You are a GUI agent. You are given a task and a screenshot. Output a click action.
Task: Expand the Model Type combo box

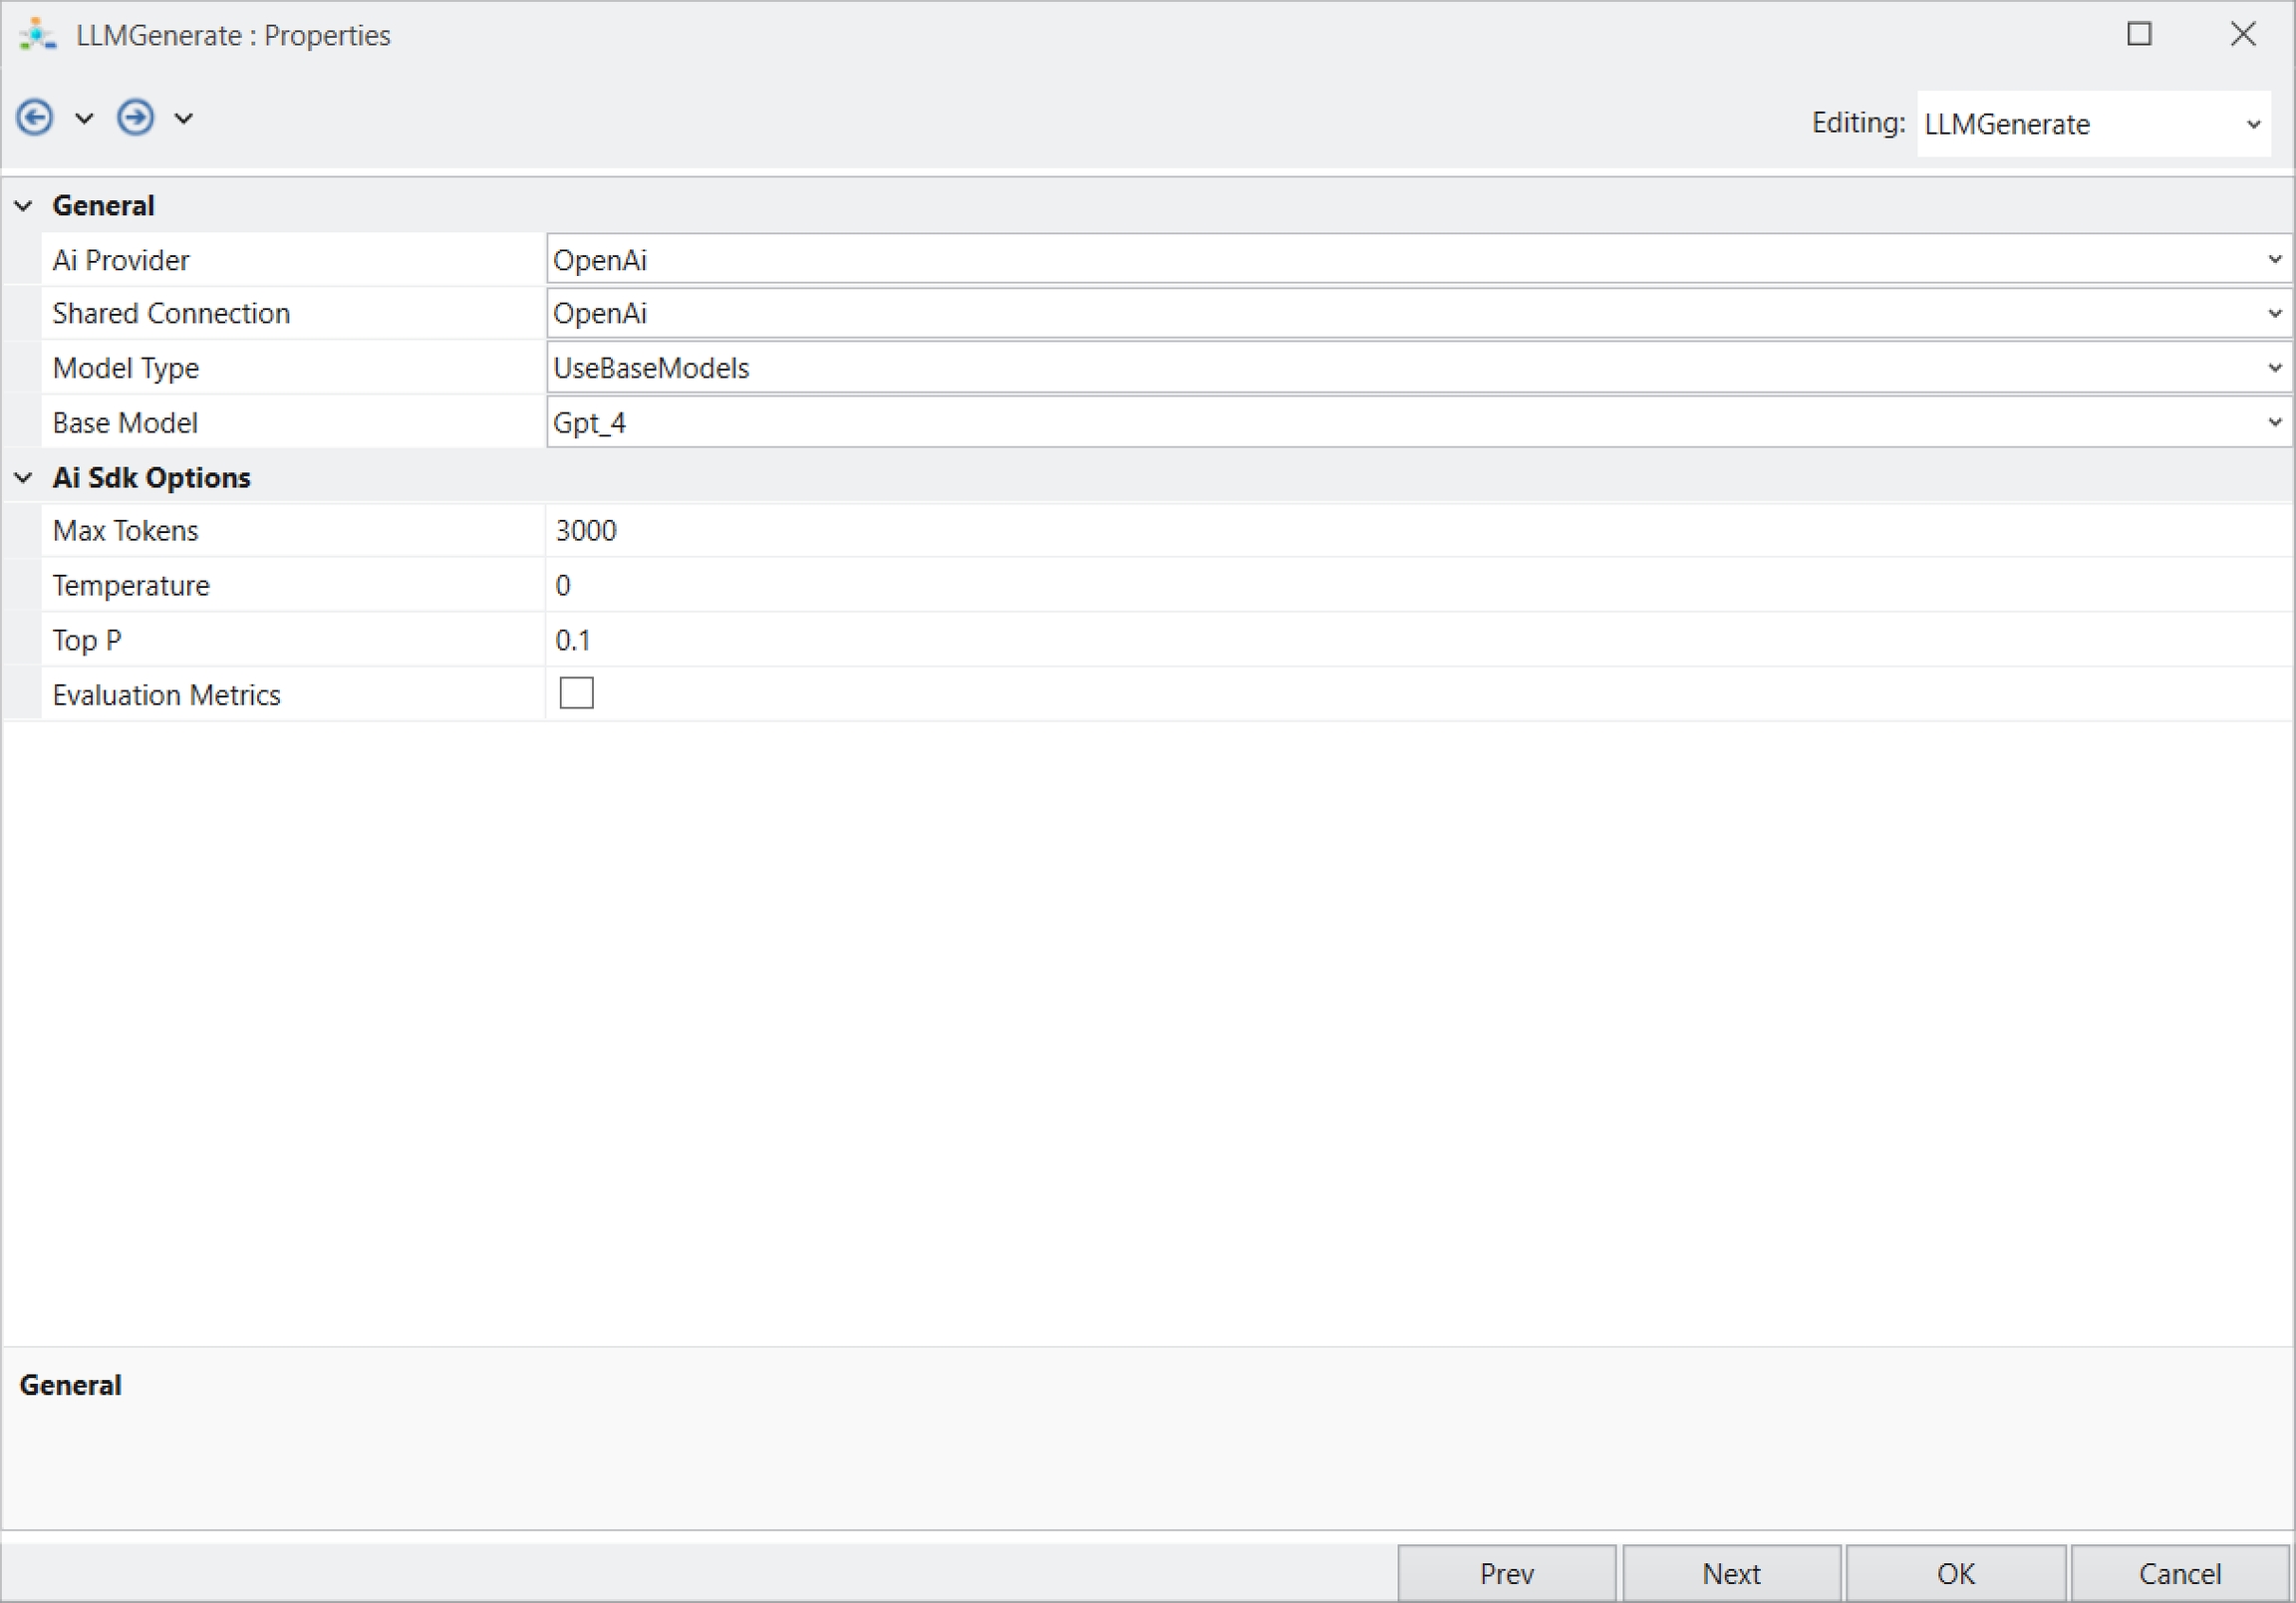[x=2273, y=368]
